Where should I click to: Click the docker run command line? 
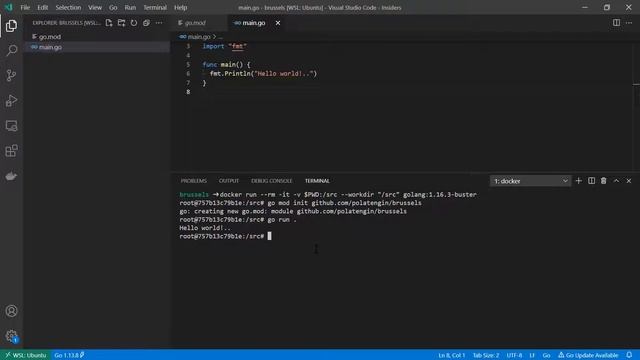tap(328, 194)
